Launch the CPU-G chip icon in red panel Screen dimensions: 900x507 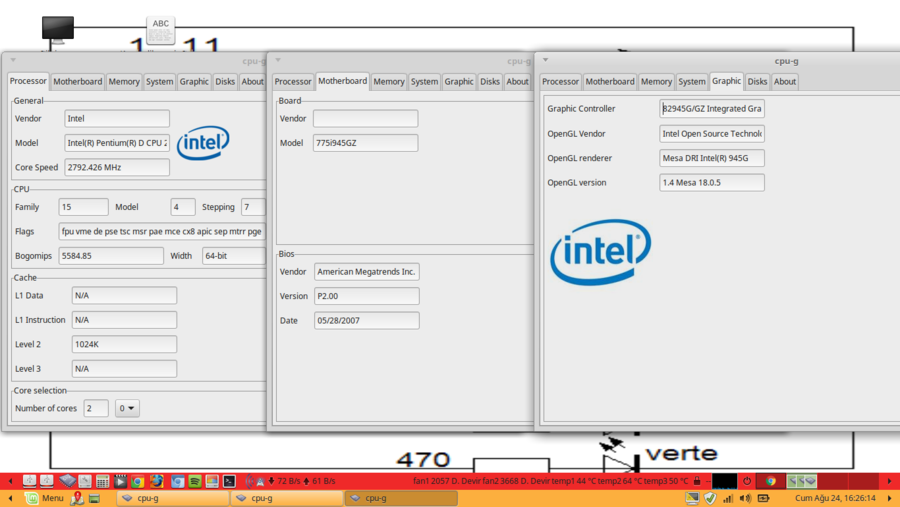click(x=68, y=481)
